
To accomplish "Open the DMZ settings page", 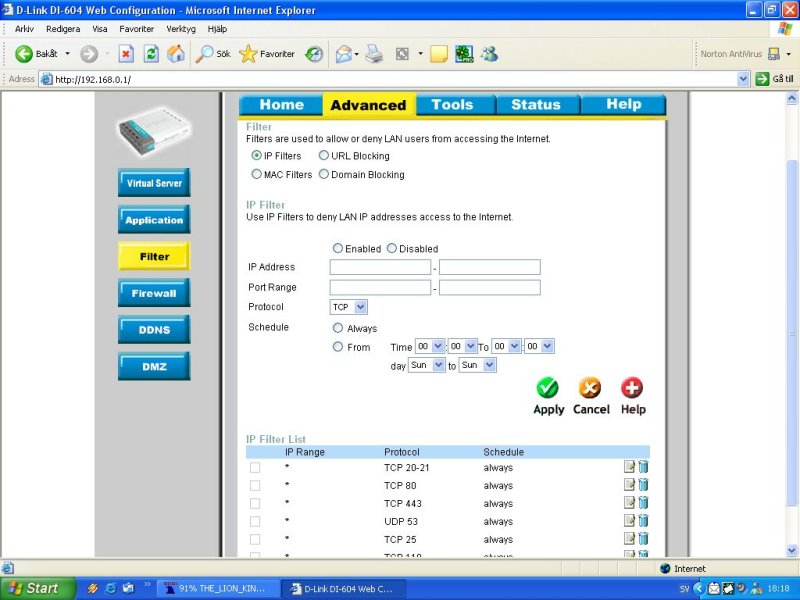I will [x=154, y=366].
